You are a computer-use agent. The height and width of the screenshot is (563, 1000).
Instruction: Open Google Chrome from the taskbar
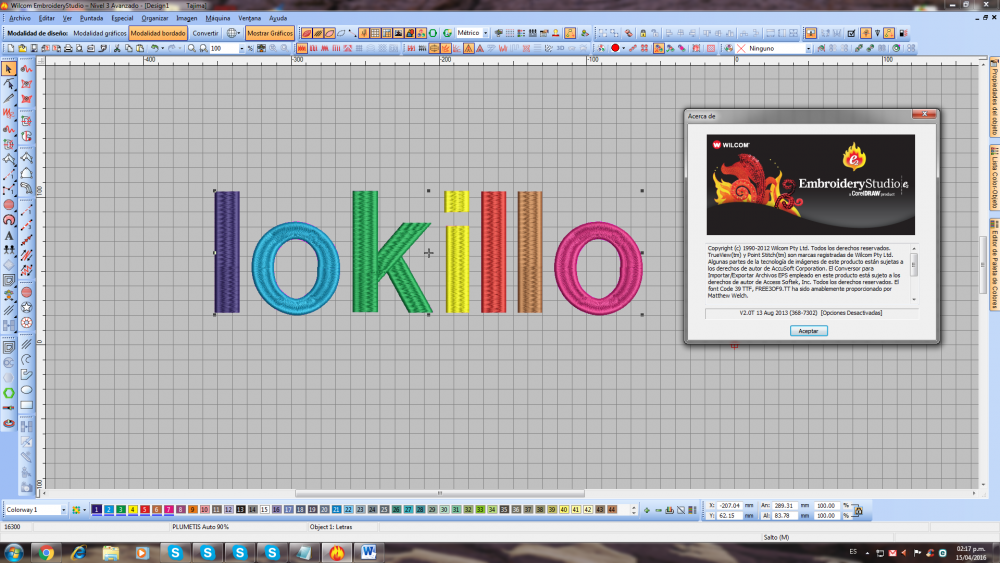(46, 553)
